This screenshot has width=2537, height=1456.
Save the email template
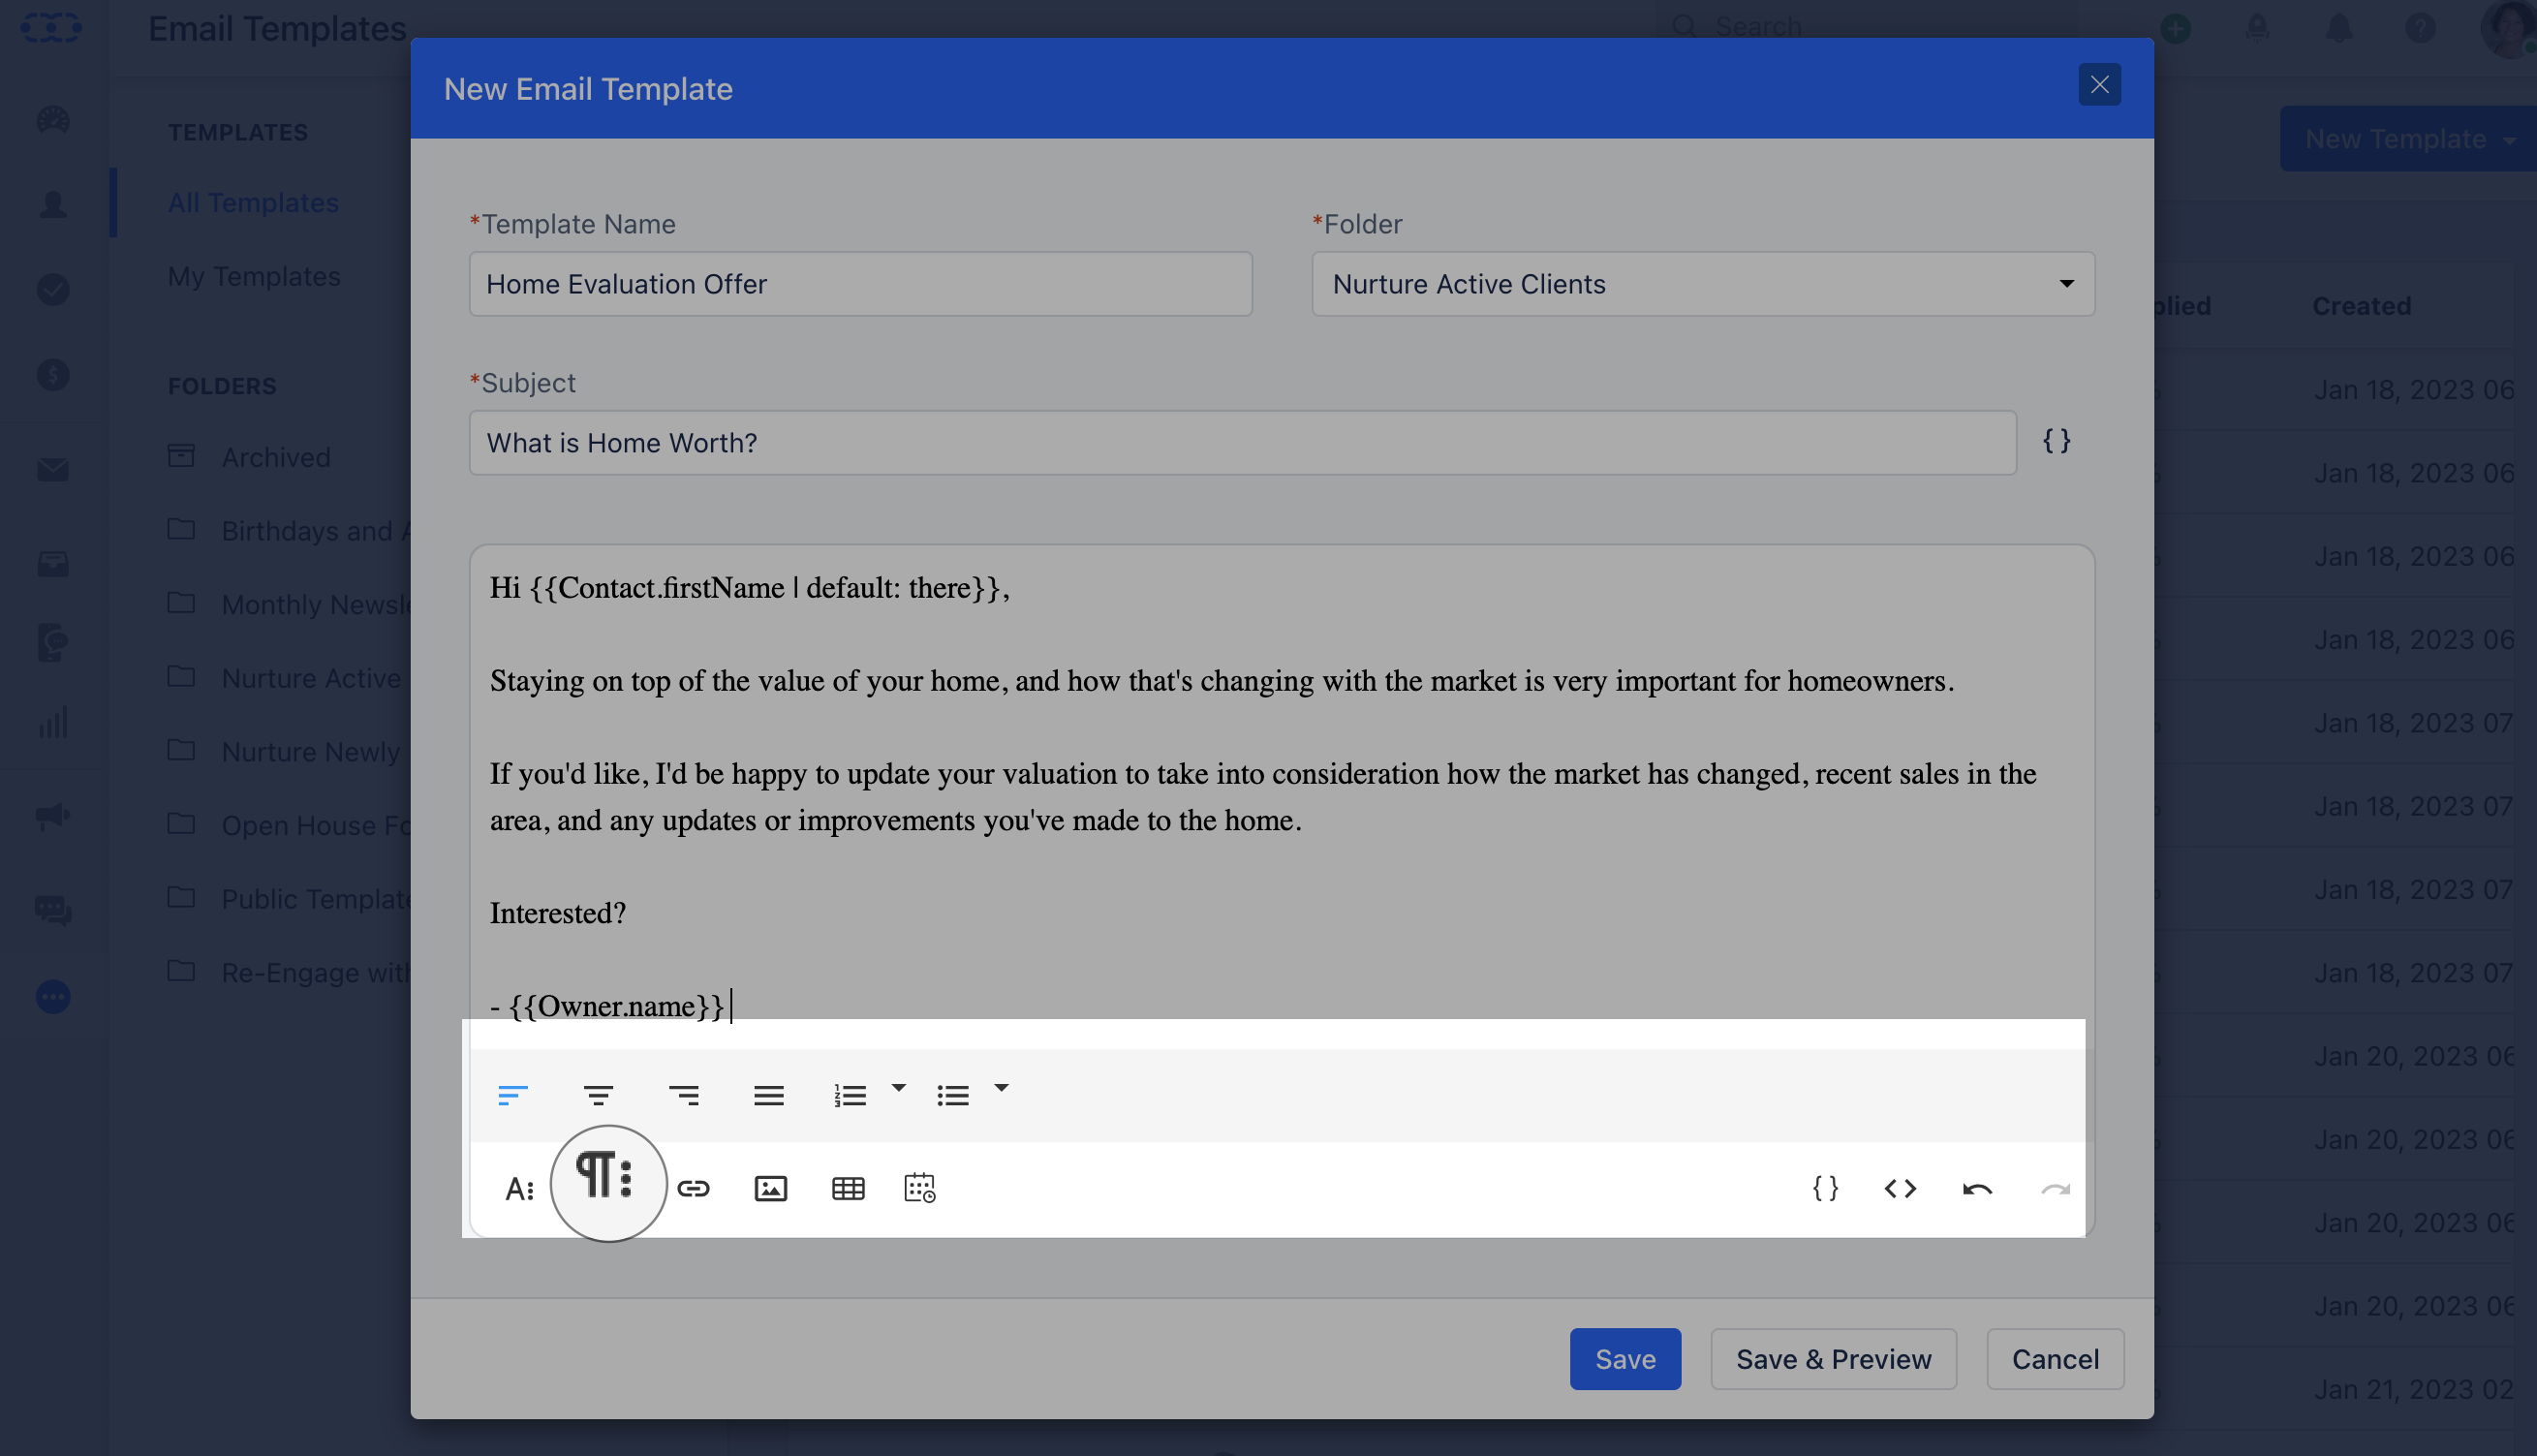pos(1625,1359)
